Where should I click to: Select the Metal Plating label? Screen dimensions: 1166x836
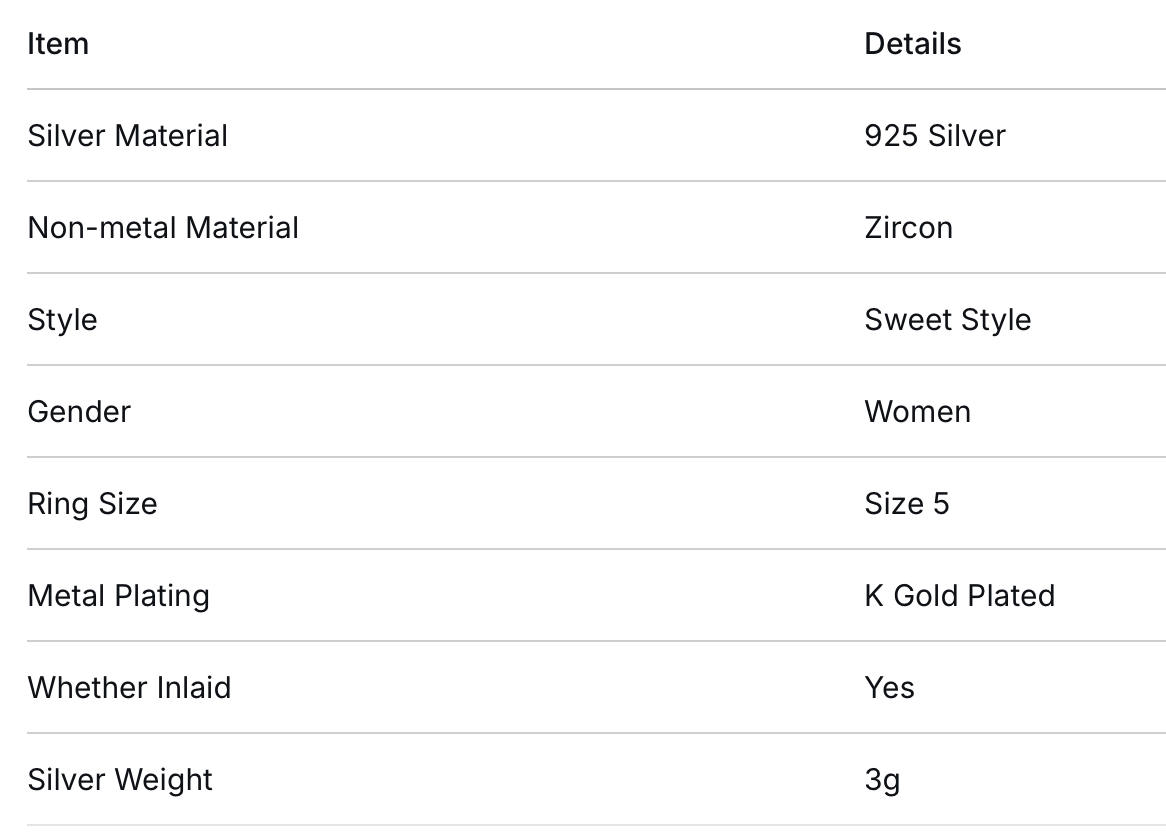click(x=118, y=597)
